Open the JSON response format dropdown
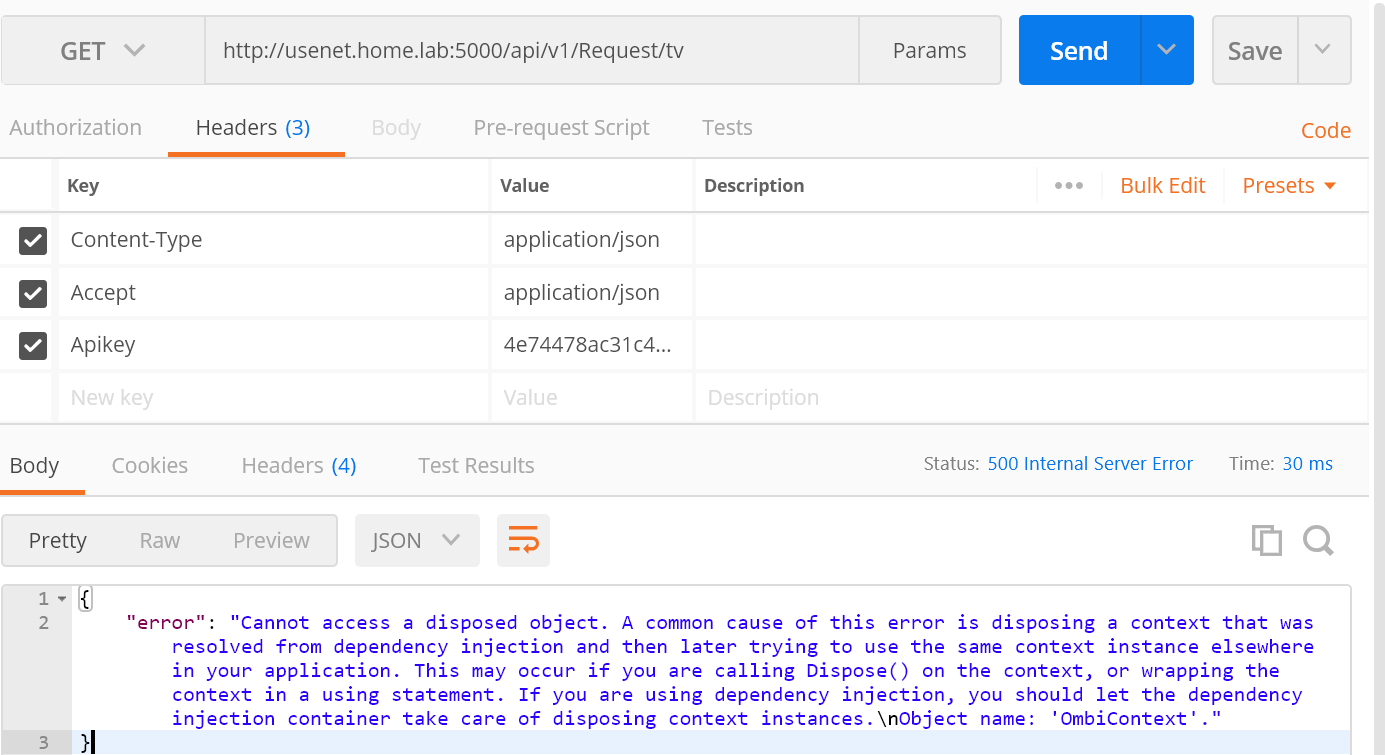 (417, 540)
